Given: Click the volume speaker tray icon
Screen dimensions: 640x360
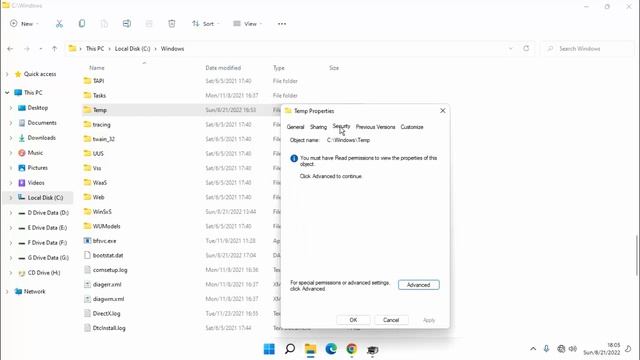Looking at the screenshot, I should point(573,349).
